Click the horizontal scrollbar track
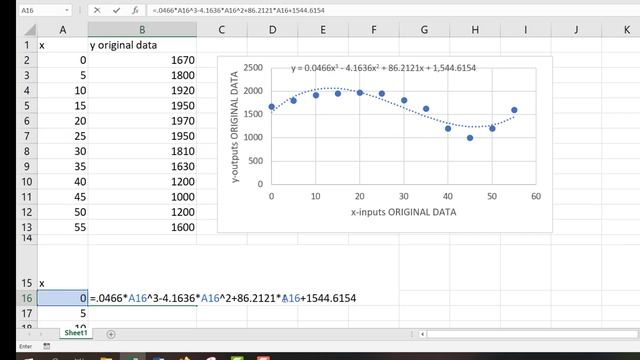The width and height of the screenshot is (640, 360). coord(531,334)
